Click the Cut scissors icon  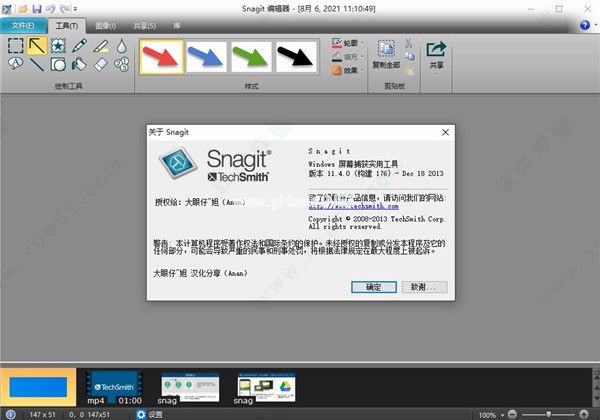click(409, 43)
